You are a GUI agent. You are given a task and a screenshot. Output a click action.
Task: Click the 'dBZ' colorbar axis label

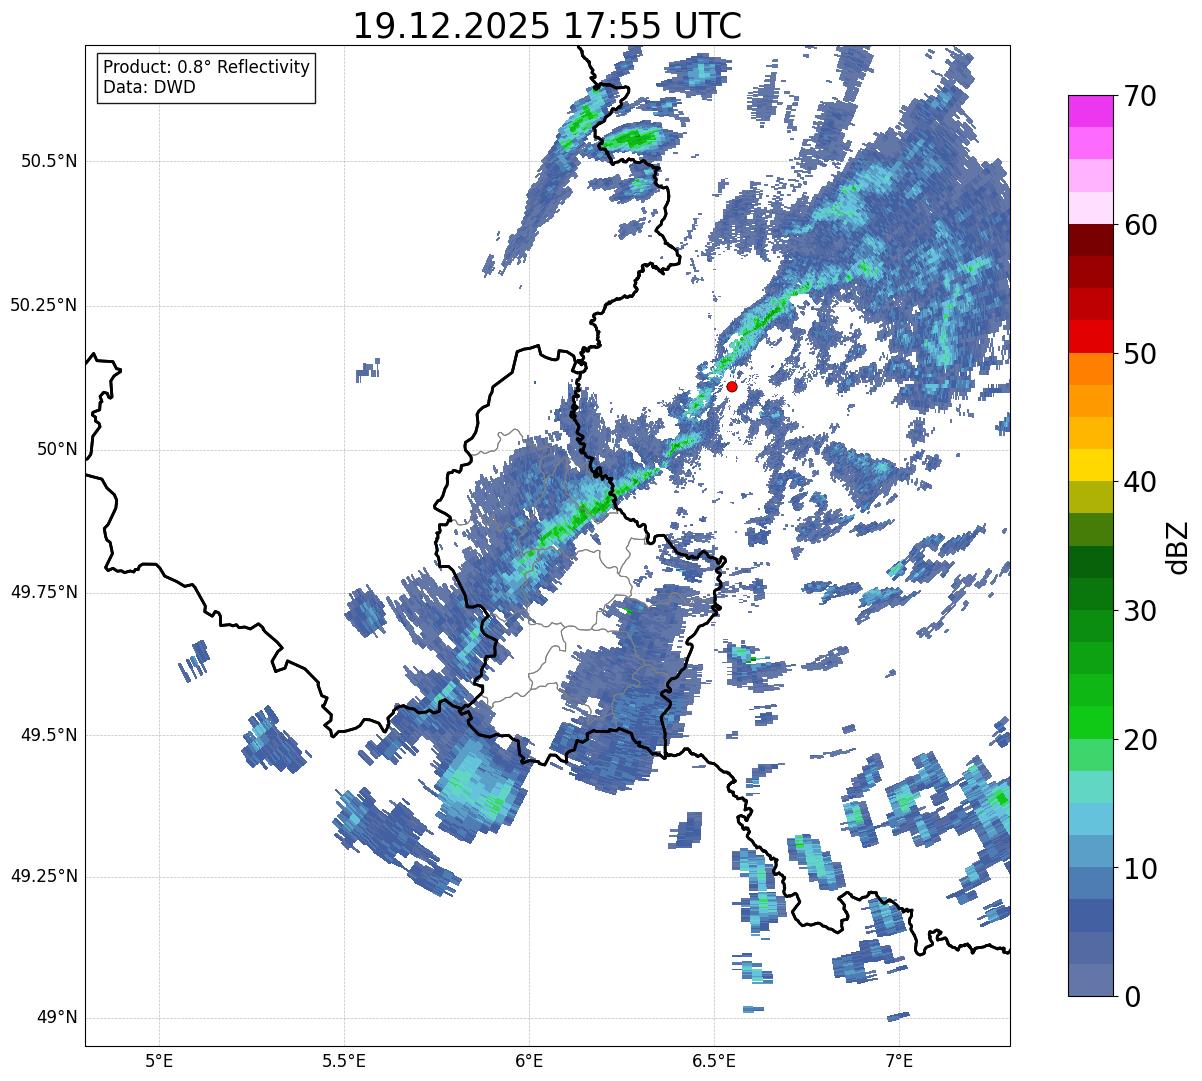[x=1178, y=546]
